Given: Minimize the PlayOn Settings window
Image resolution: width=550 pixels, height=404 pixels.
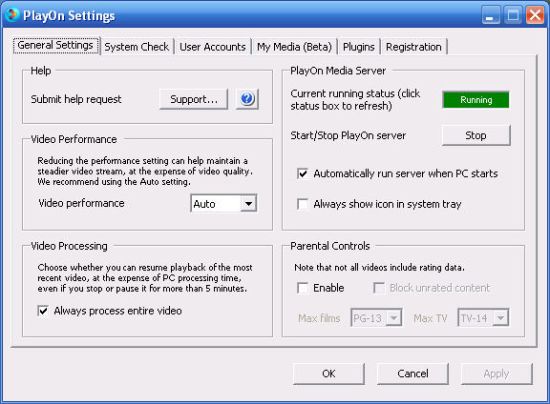Looking at the screenshot, I should click(491, 15).
